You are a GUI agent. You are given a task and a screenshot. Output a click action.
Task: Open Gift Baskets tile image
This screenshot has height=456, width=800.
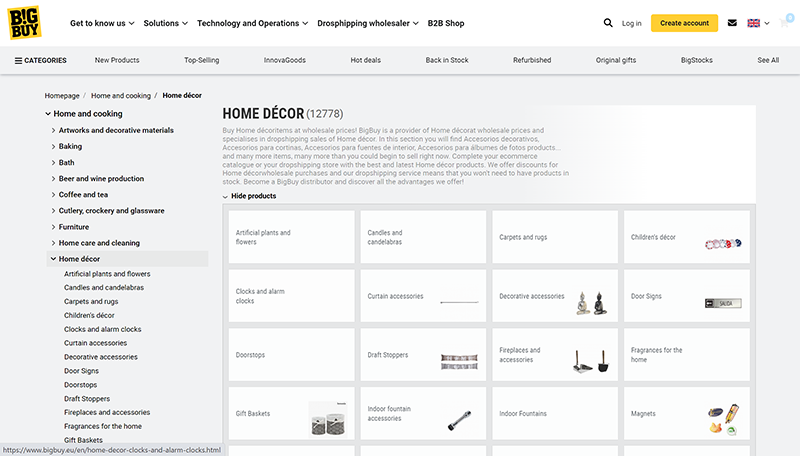(x=329, y=419)
